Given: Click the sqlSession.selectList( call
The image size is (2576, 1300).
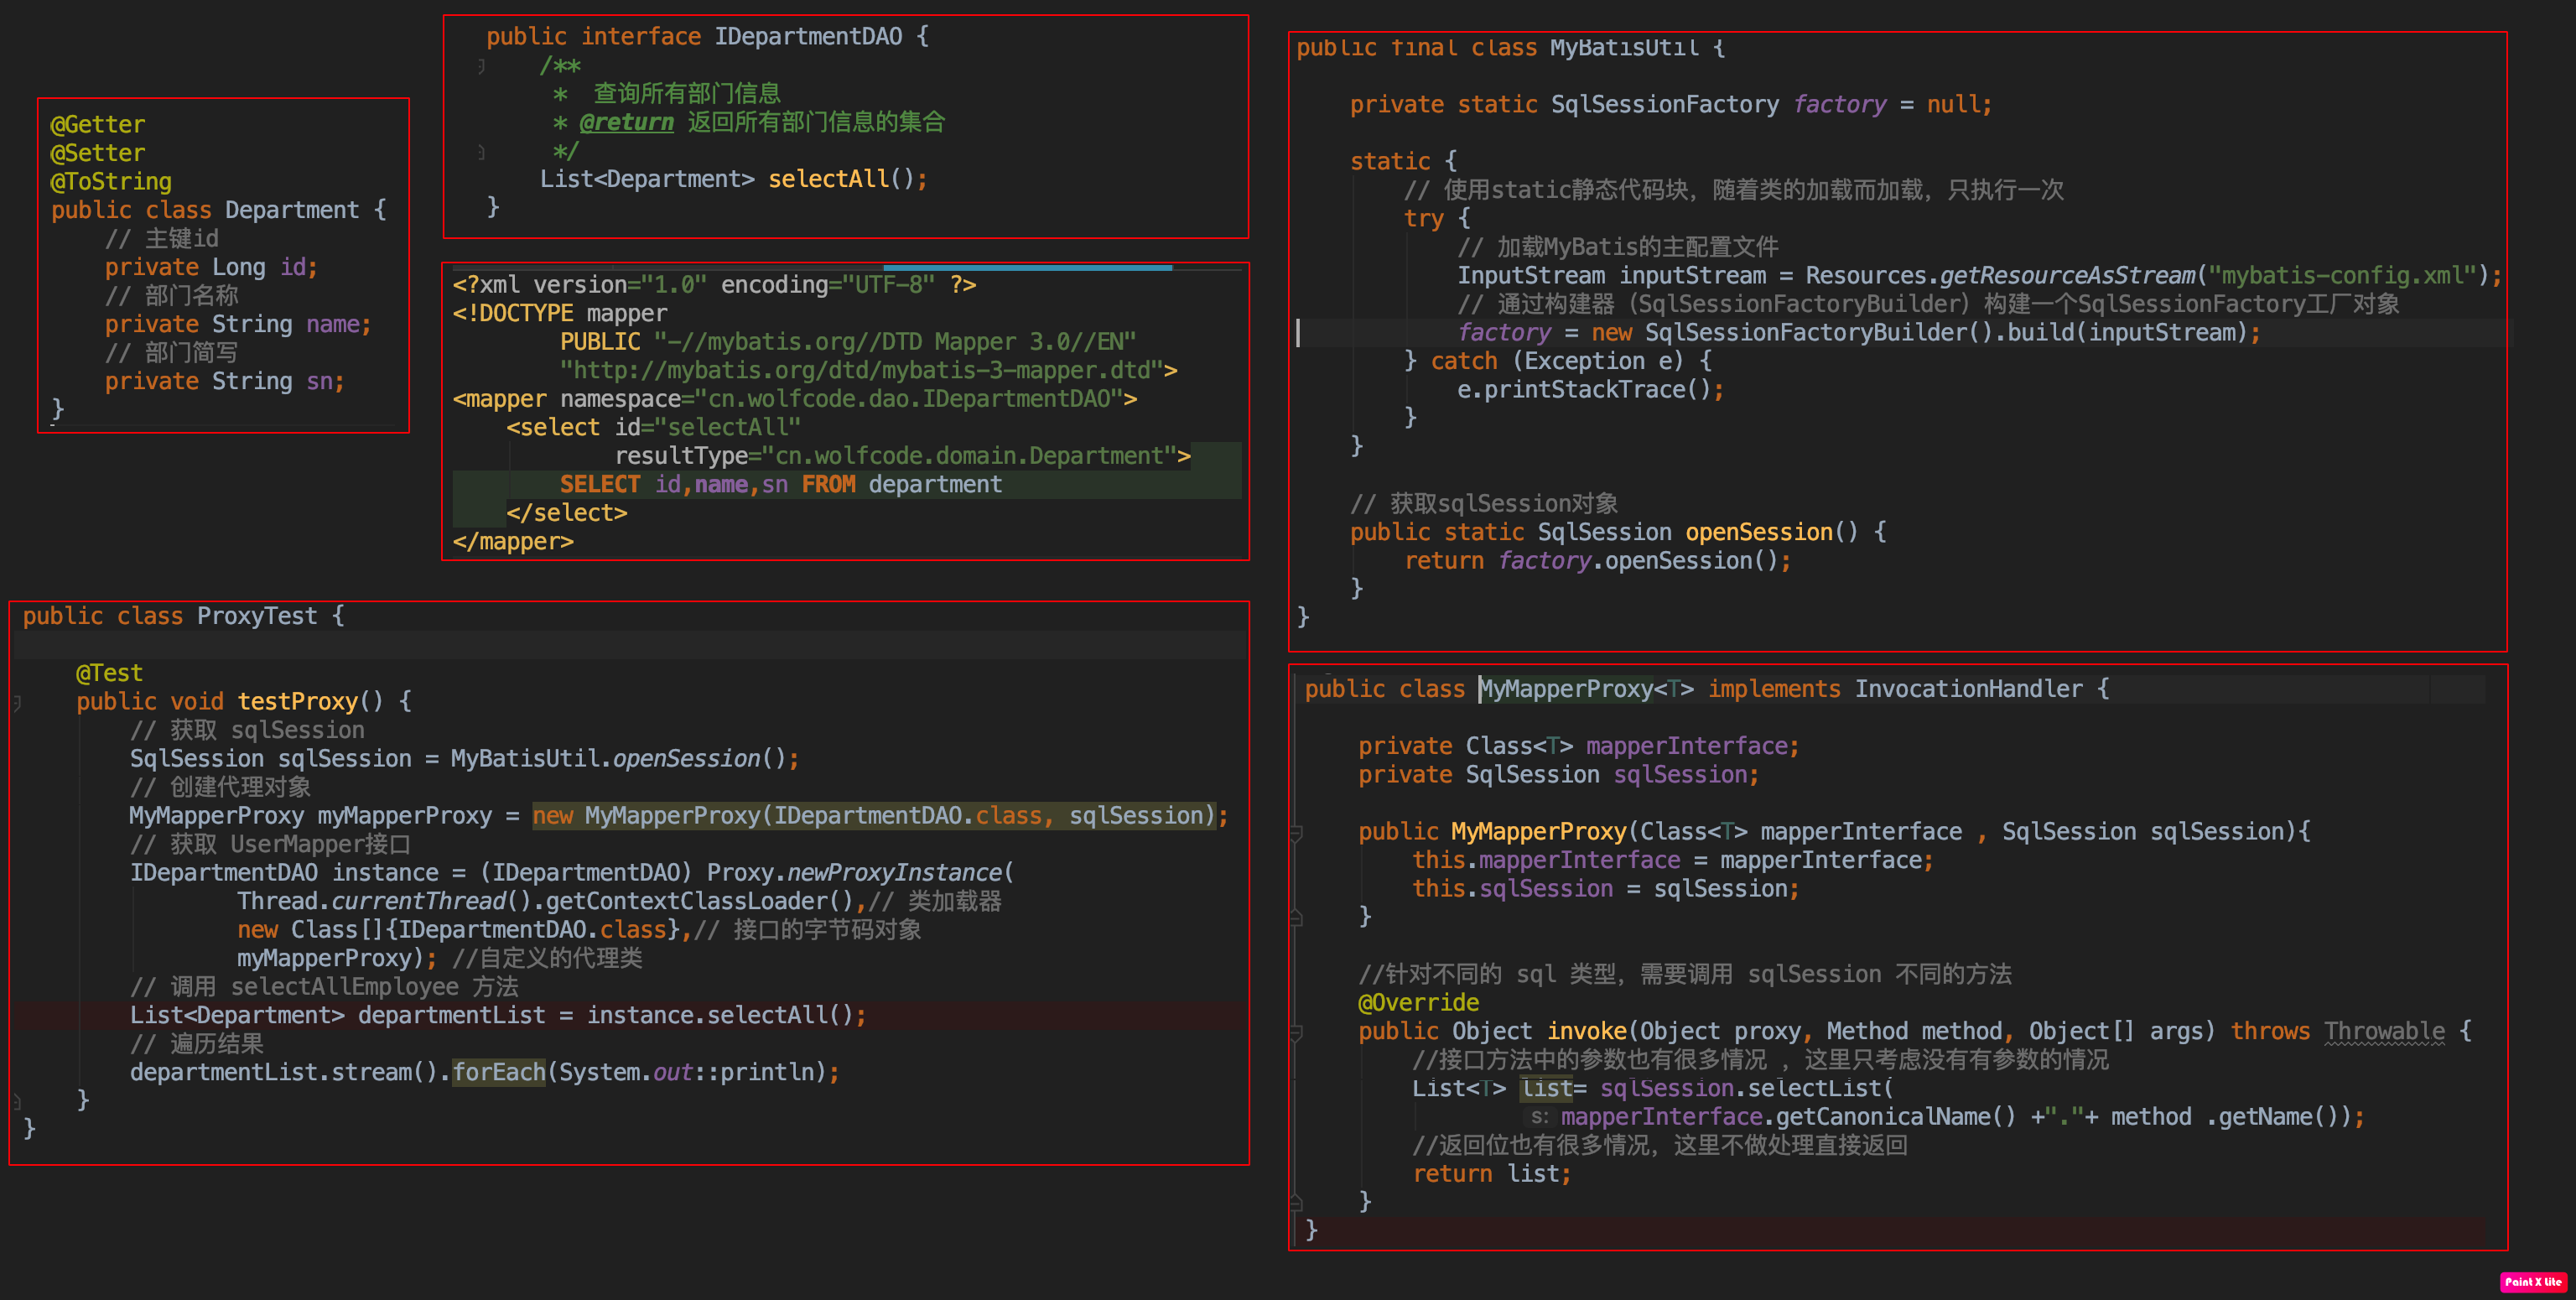Looking at the screenshot, I should (x=1746, y=1088).
